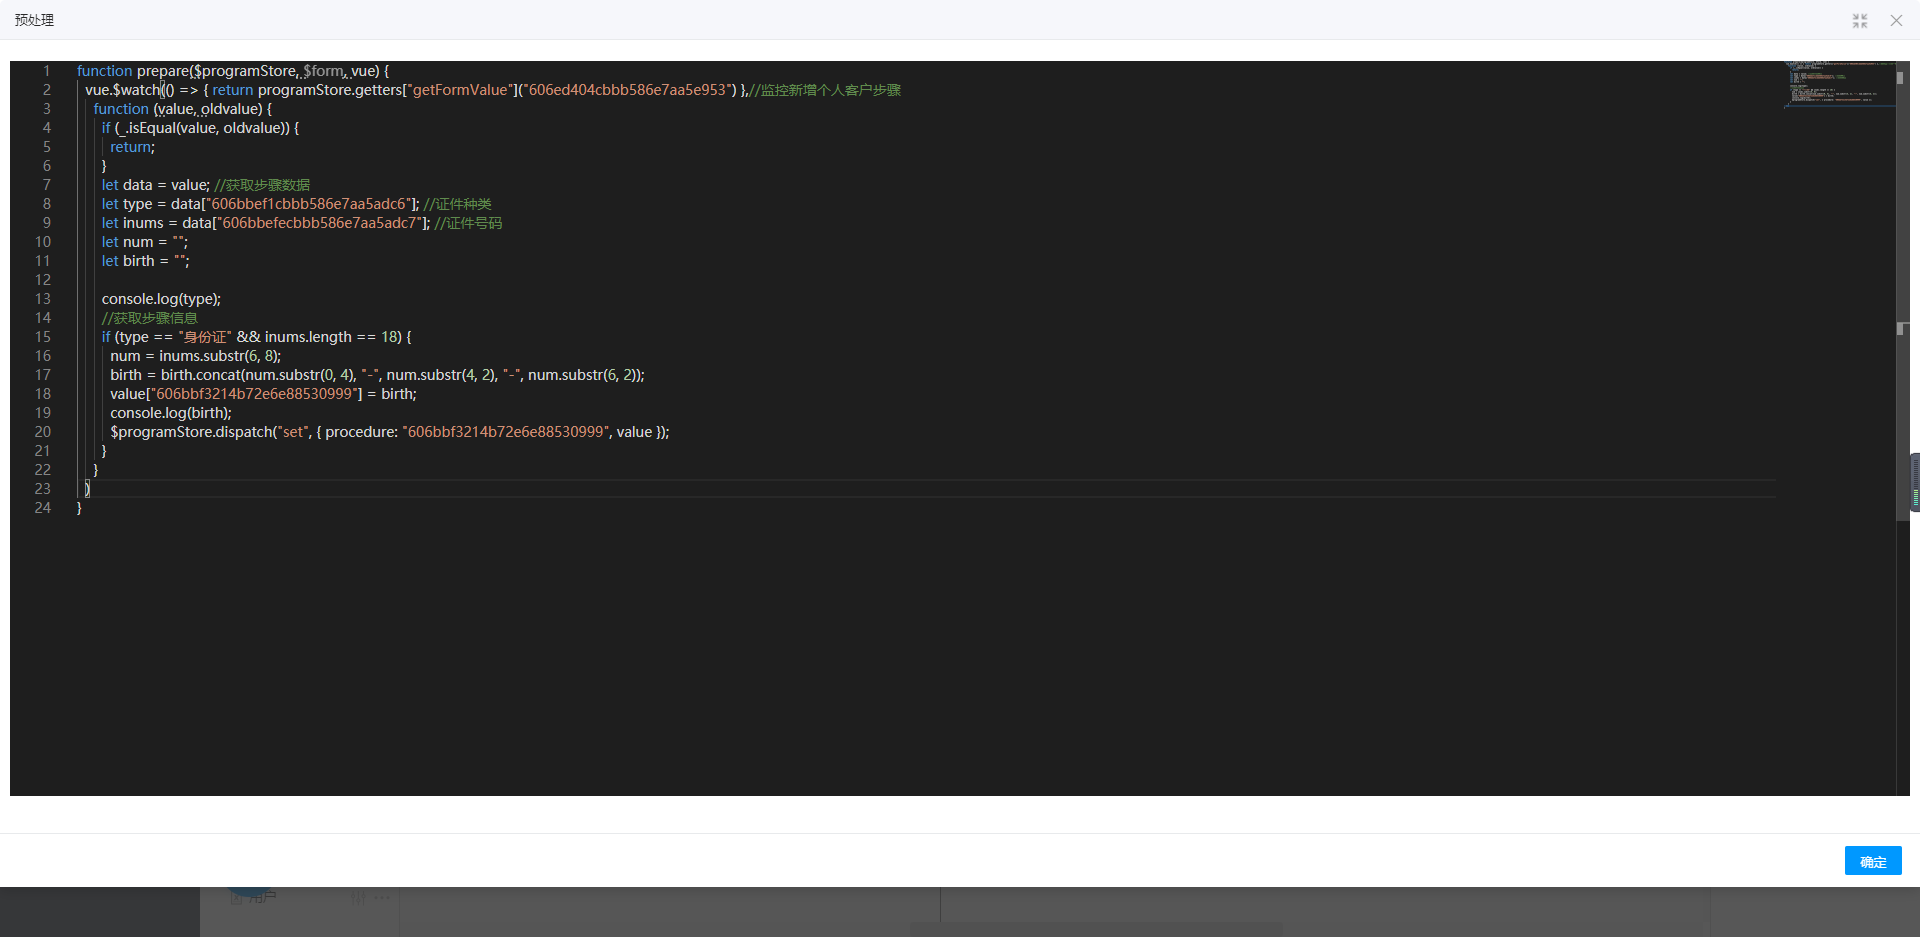Click comment 监控新增个人客户步骤
1920x937 pixels.
(x=825, y=90)
